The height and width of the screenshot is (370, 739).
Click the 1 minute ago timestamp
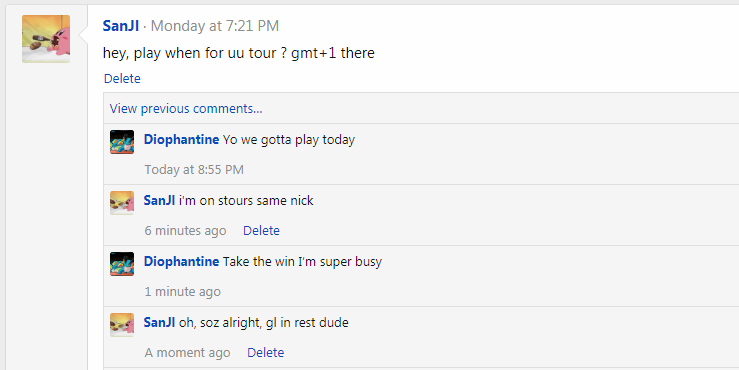tap(182, 292)
